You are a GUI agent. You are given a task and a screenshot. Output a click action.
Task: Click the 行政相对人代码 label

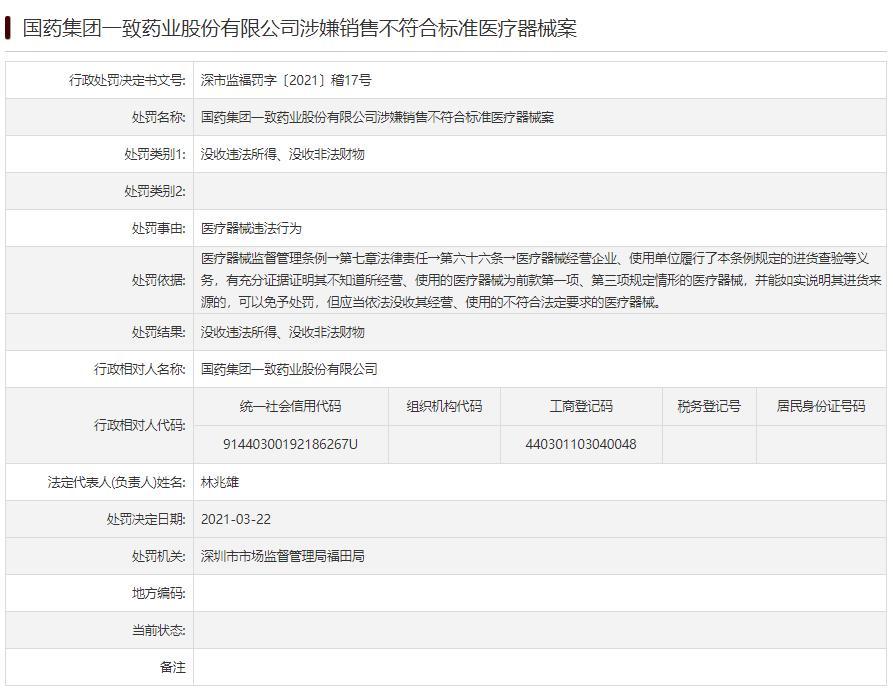click(x=140, y=425)
